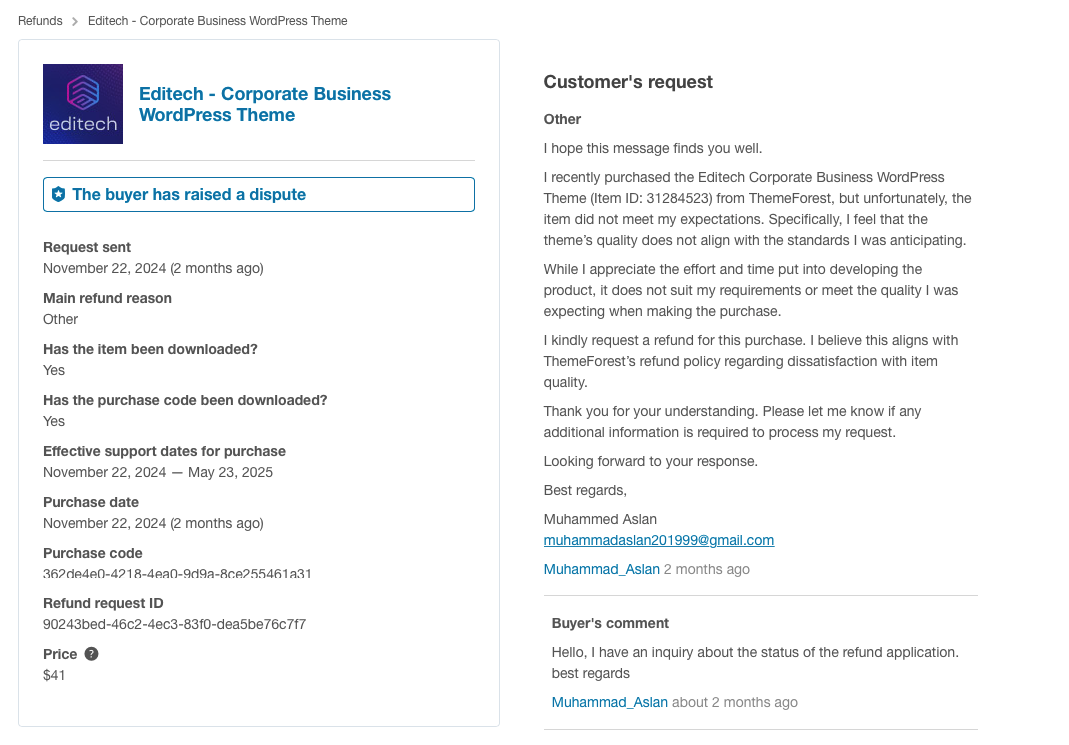1069x745 pixels.
Task: Click the Price help question mark icon
Action: click(91, 654)
